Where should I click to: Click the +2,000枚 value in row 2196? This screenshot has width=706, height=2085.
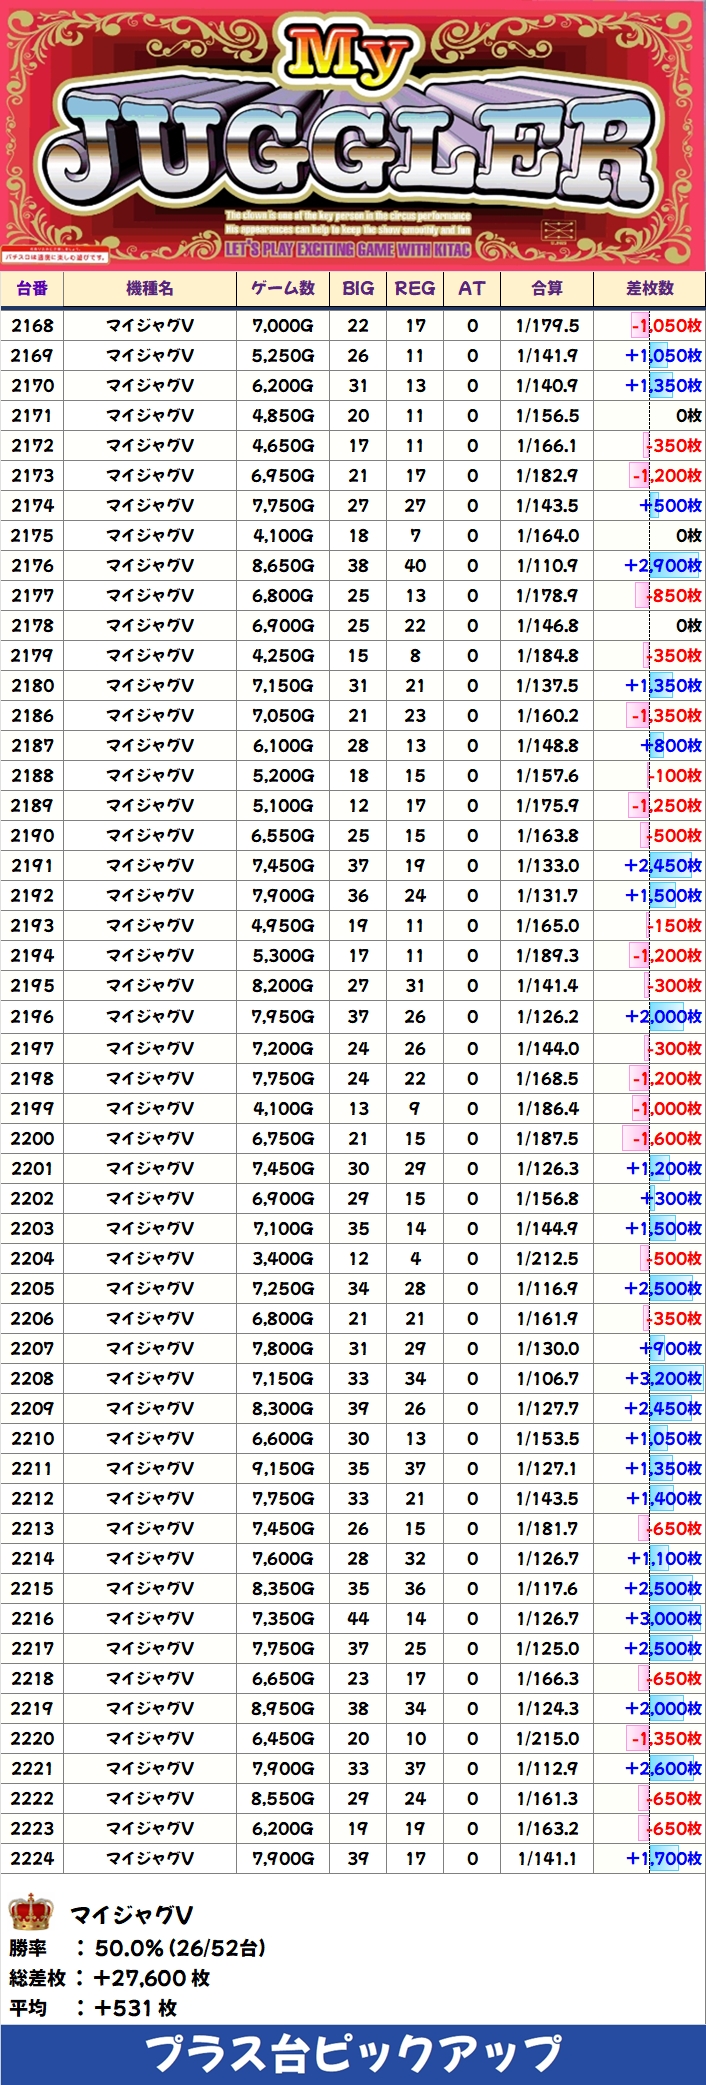coord(663,1016)
